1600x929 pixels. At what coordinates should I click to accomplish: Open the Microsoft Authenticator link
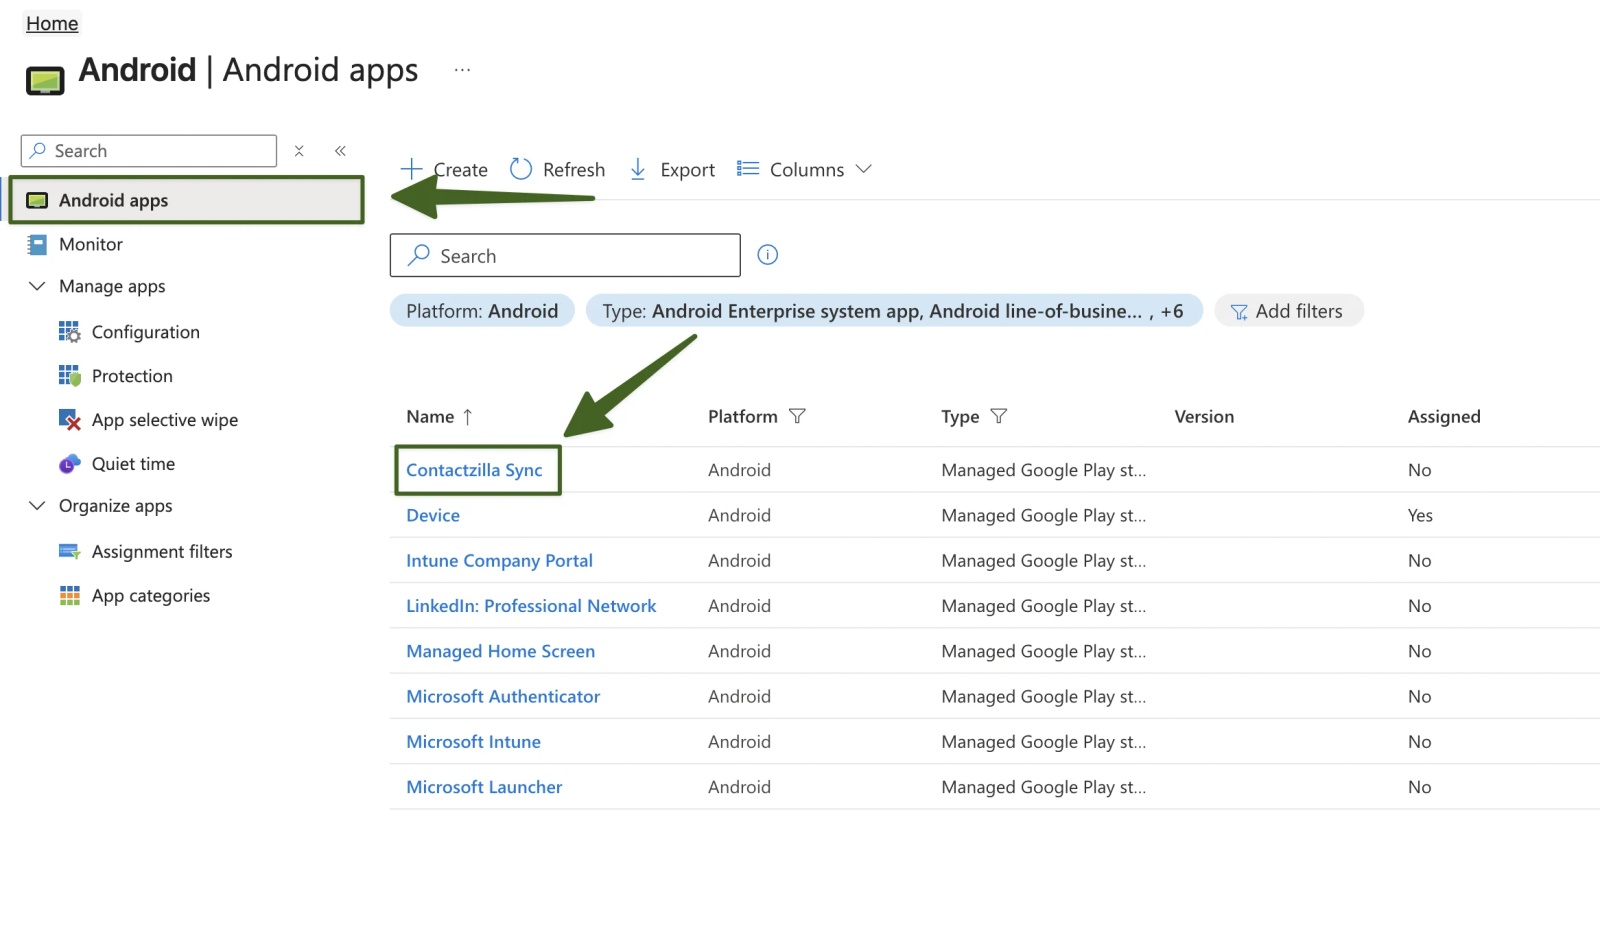point(503,696)
